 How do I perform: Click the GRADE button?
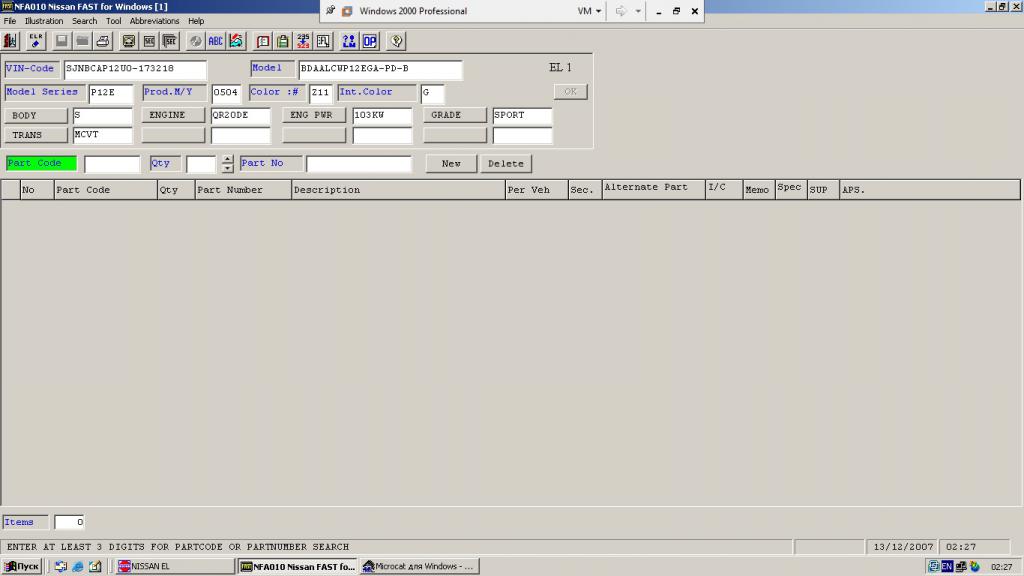(x=455, y=115)
